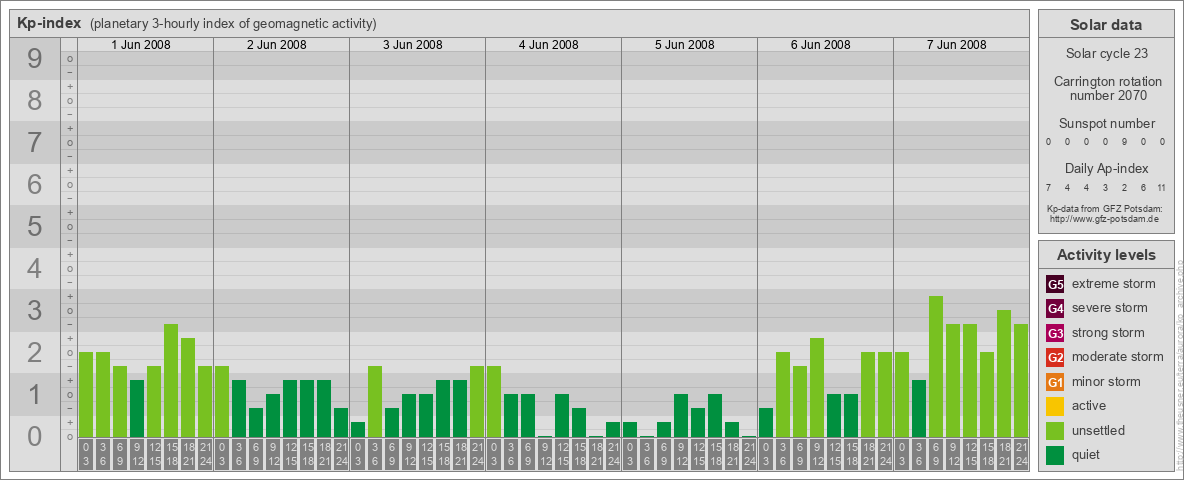Screen dimensions: 1184x480
Task: Click the 15-18 hour bar on 1 Jun 2008
Action: pyautogui.click(x=171, y=380)
